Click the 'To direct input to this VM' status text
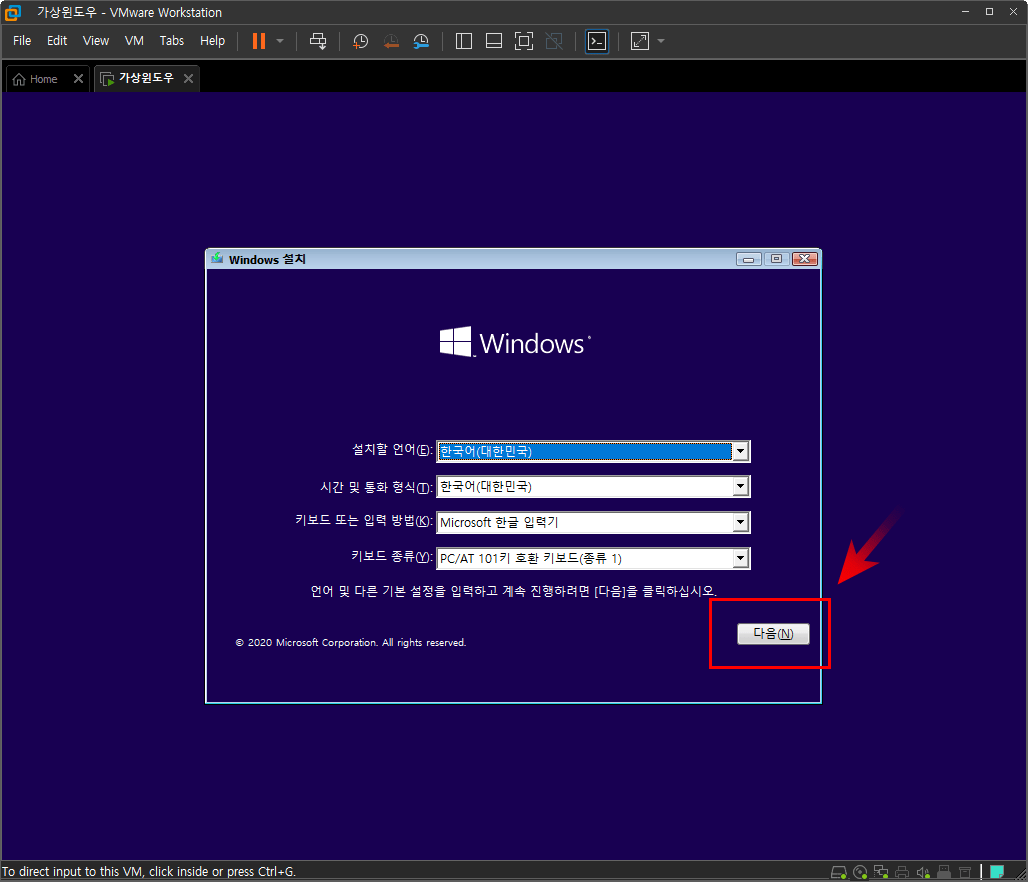Viewport: 1028px width, 882px height. coord(149,872)
